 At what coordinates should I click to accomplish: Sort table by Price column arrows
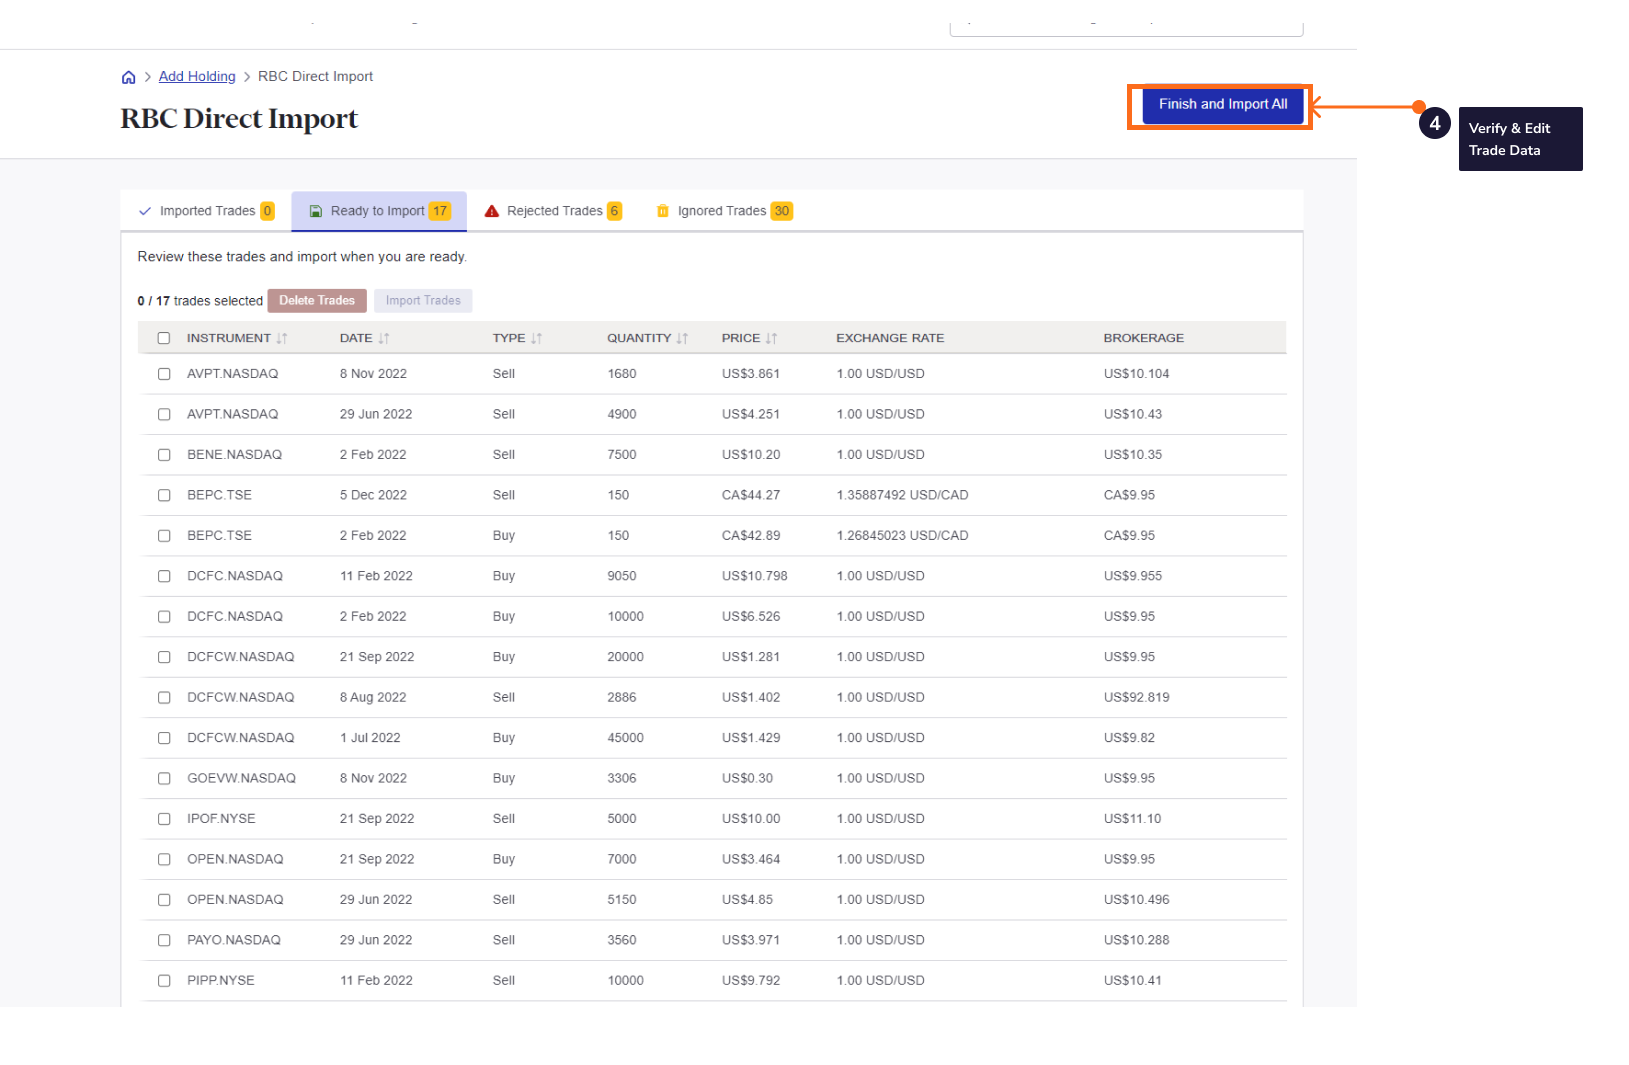coord(771,338)
